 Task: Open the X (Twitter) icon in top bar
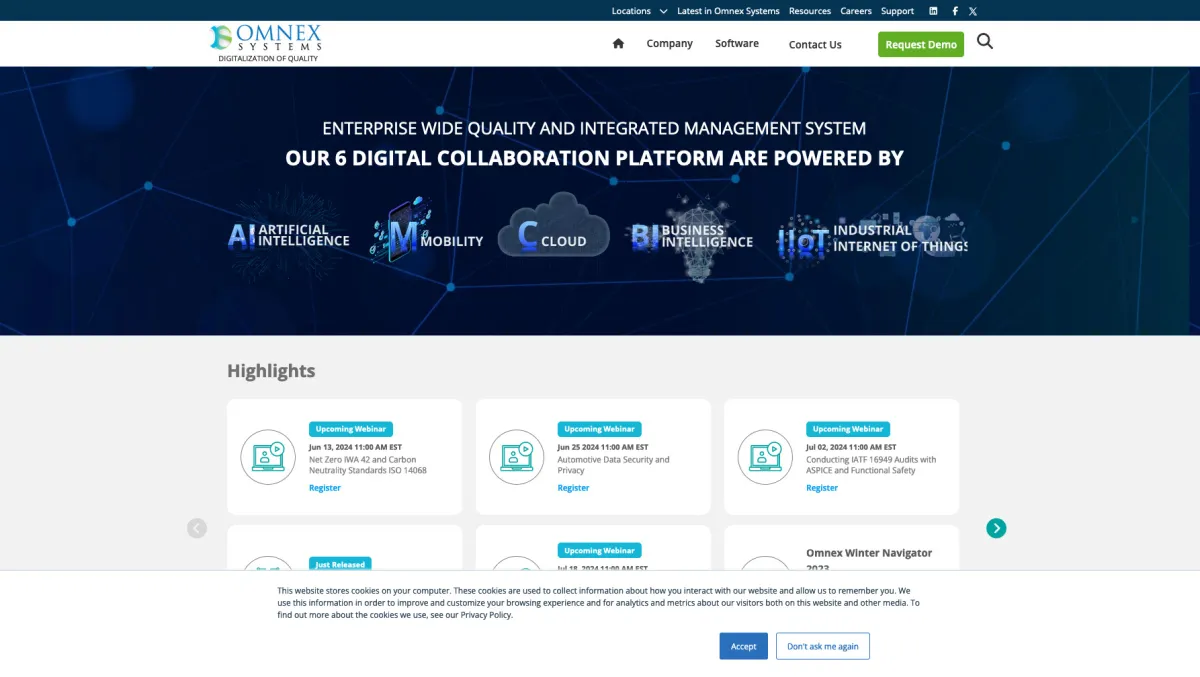(x=973, y=11)
